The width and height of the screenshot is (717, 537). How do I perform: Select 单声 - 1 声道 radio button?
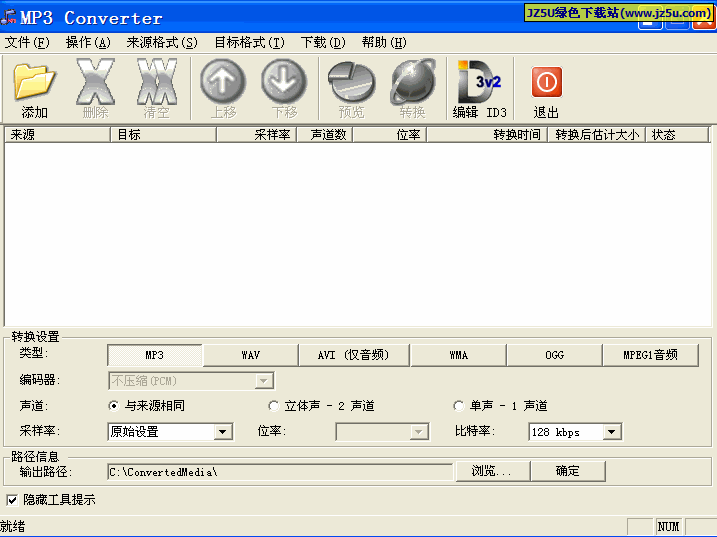click(459, 406)
